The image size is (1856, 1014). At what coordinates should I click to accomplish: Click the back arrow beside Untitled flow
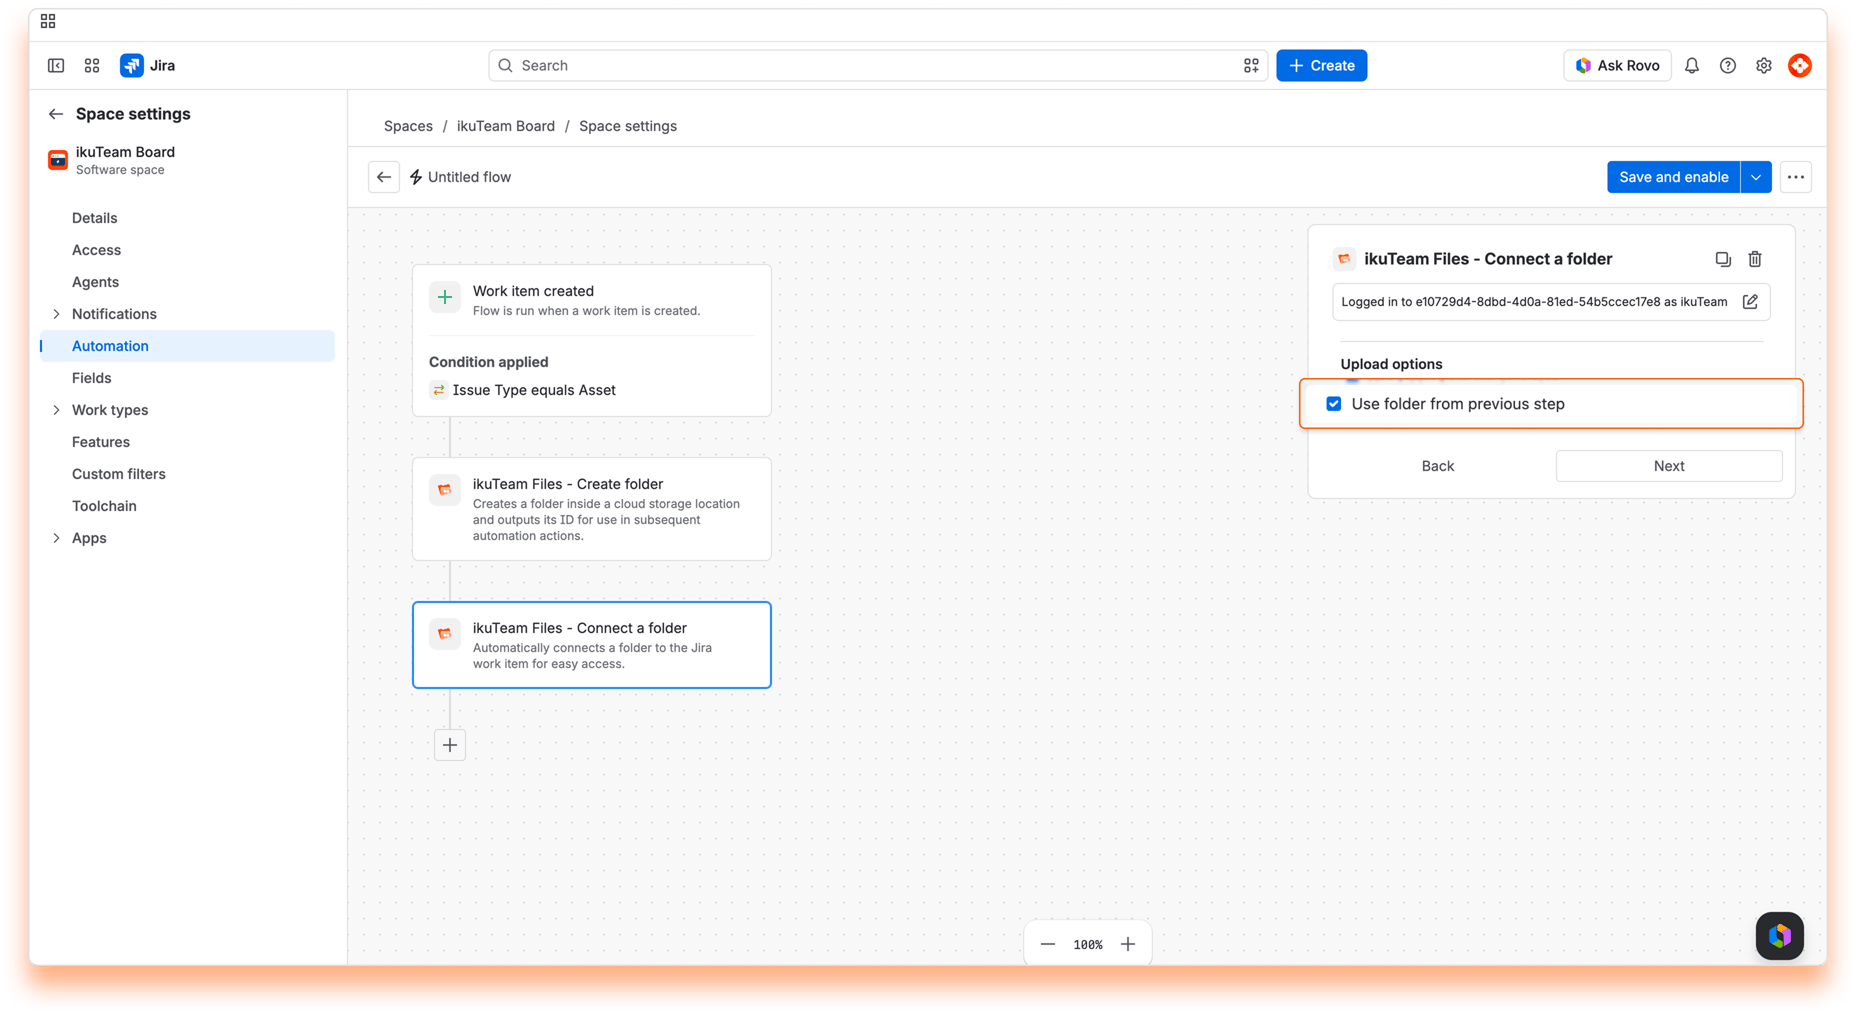tap(384, 177)
